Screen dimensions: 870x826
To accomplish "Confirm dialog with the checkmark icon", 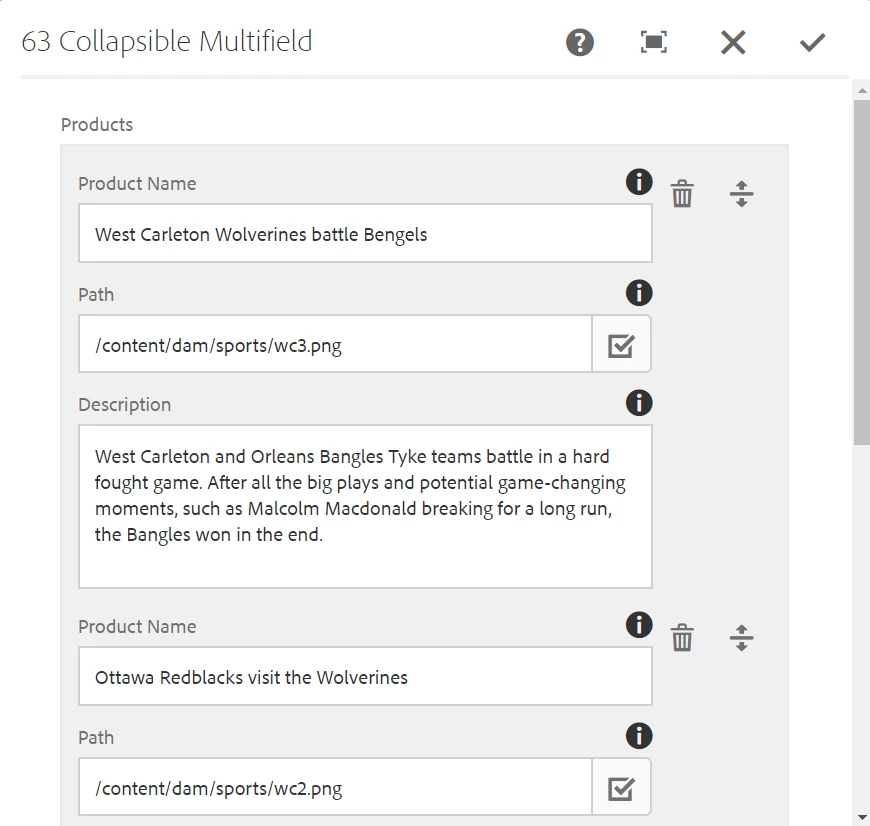I will [x=812, y=42].
